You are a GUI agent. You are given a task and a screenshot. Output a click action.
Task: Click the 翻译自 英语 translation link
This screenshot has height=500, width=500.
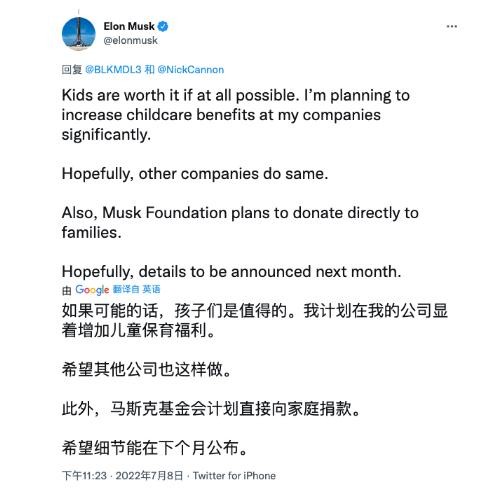(x=136, y=289)
